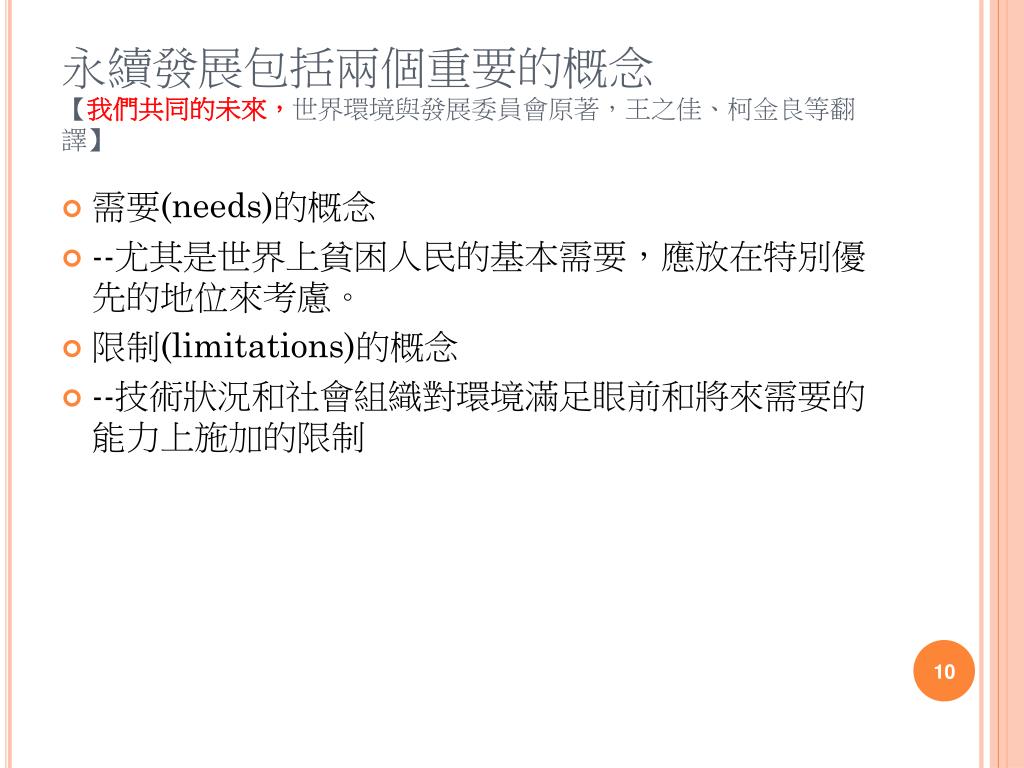
Task: Click the phrase 應放在特別優 in second bullet
Action: click(763, 257)
